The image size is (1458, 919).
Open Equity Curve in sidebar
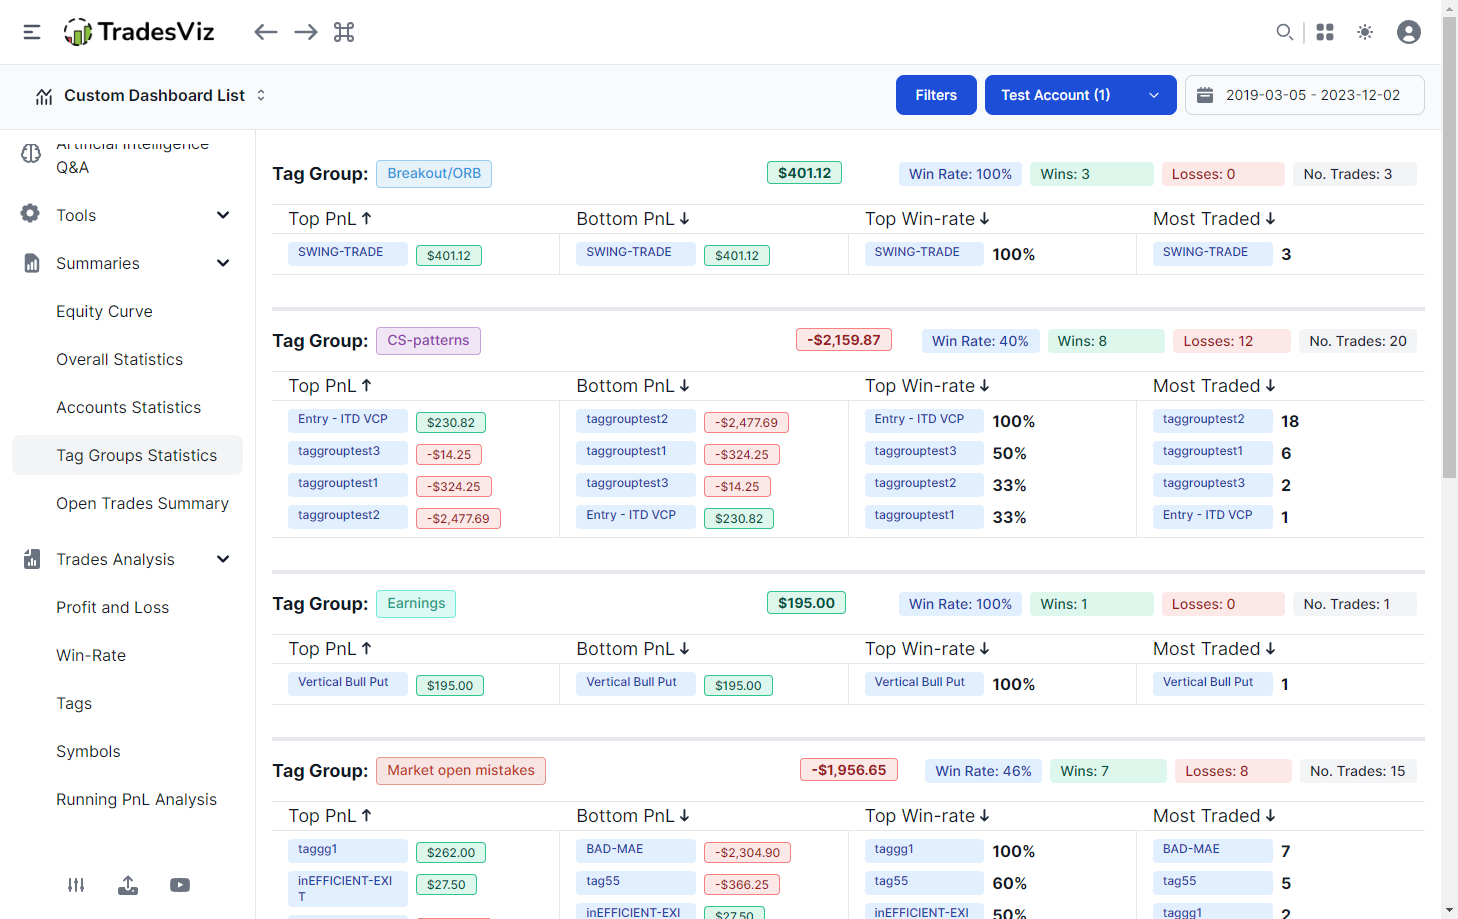click(x=104, y=311)
